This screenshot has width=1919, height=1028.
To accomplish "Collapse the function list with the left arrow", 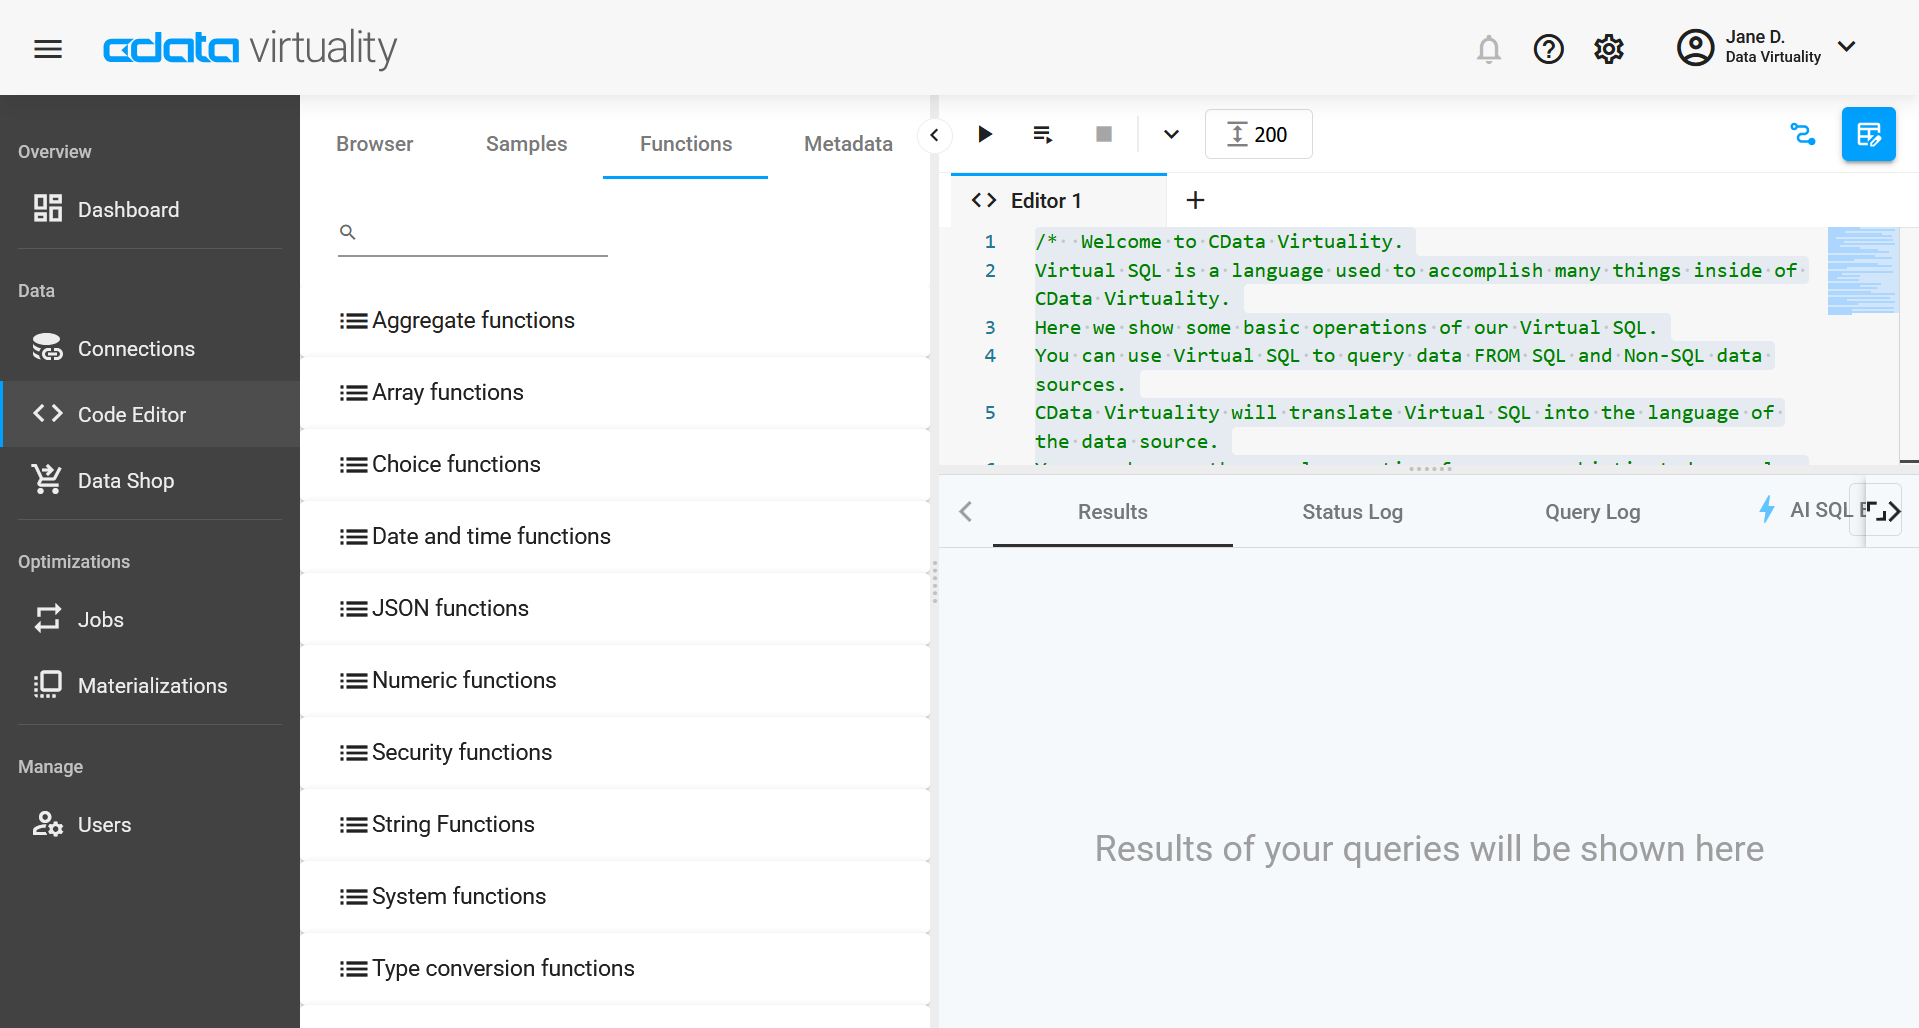I will (933, 134).
